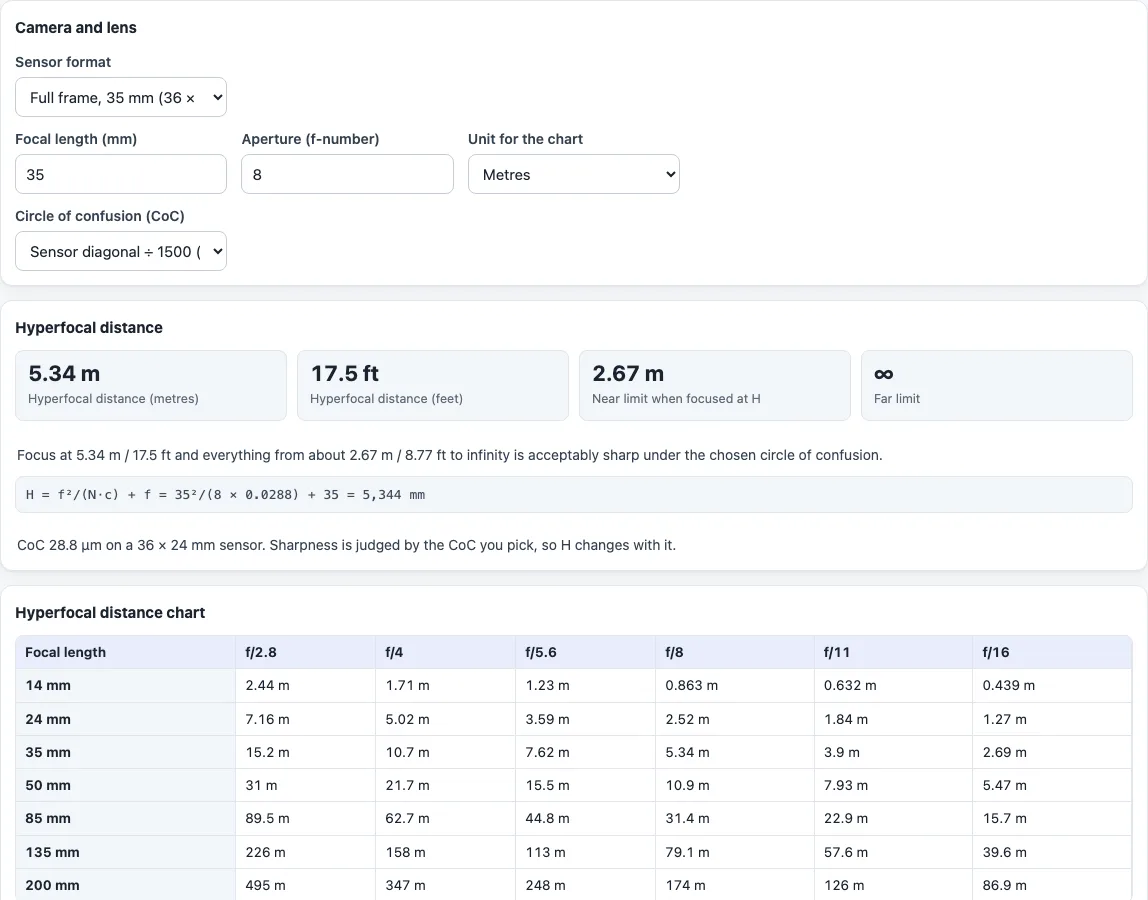Select the 5.34 m hyperfocal distance (metres) card
The image size is (1148, 900).
click(x=151, y=385)
